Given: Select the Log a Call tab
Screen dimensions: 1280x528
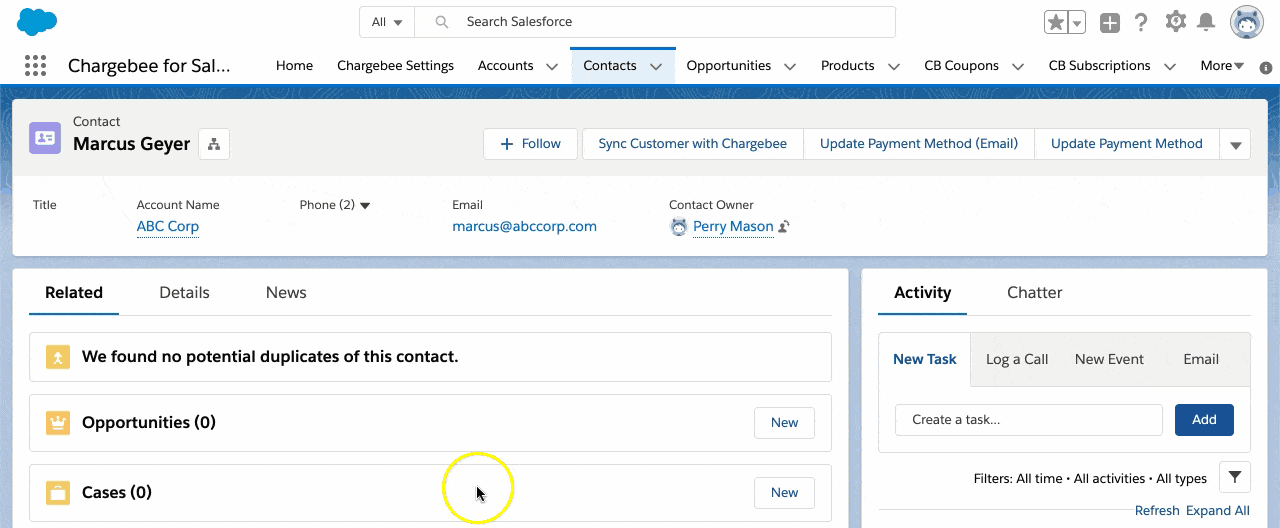Looking at the screenshot, I should pyautogui.click(x=1016, y=359).
